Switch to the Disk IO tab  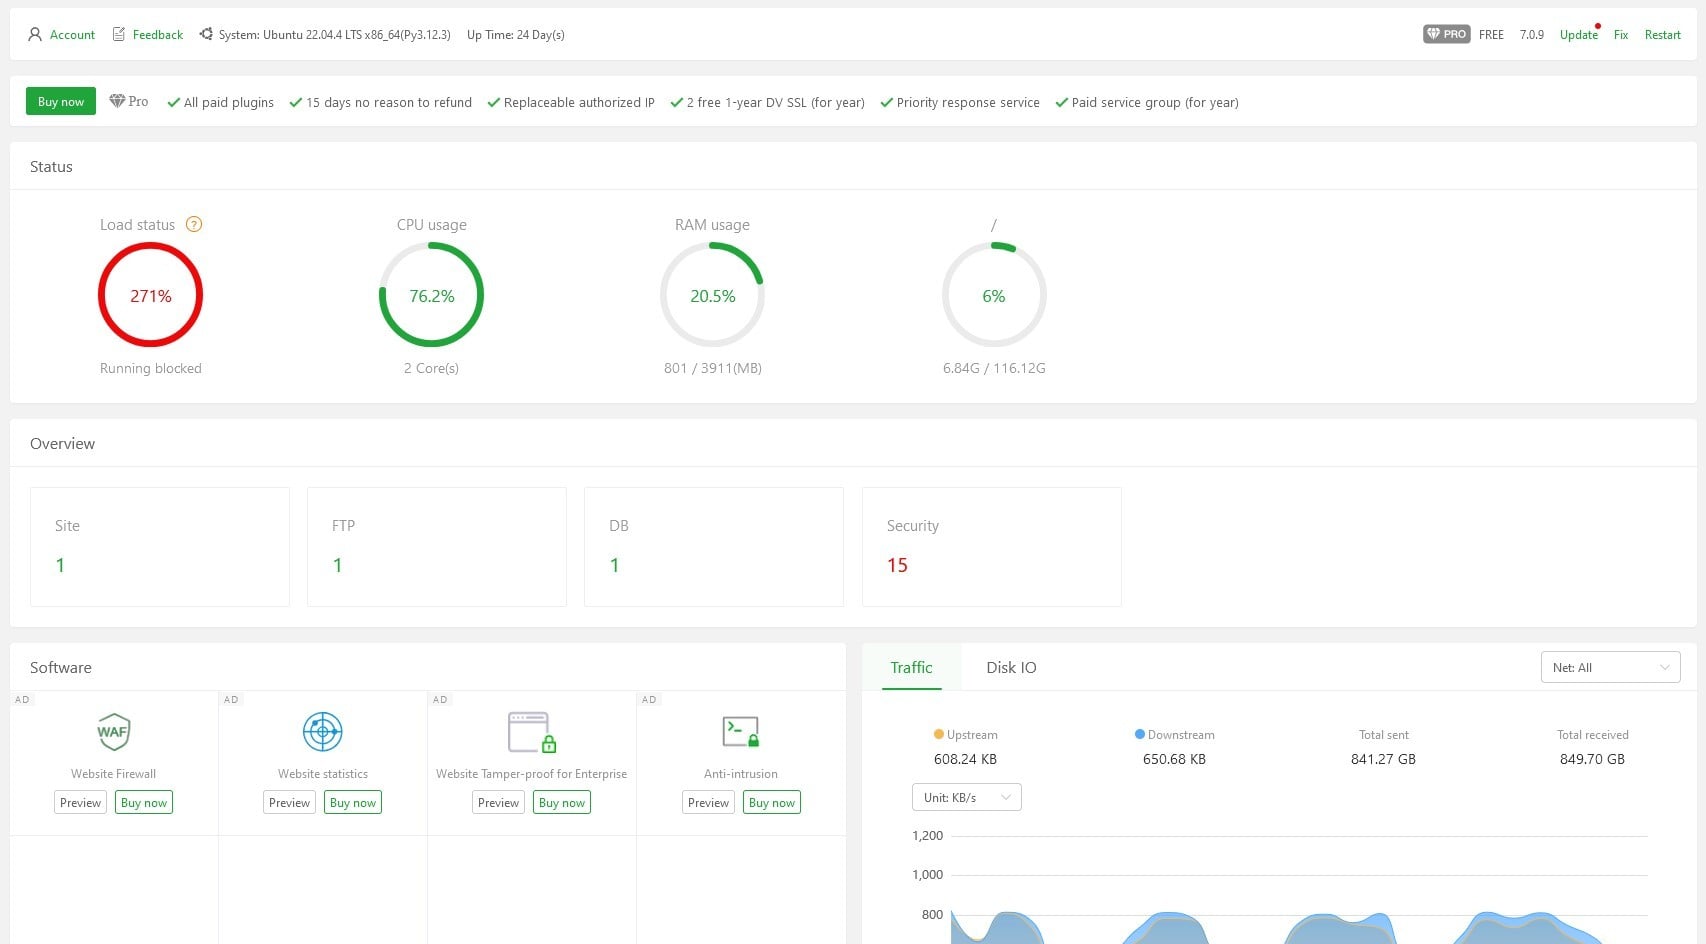1011,667
